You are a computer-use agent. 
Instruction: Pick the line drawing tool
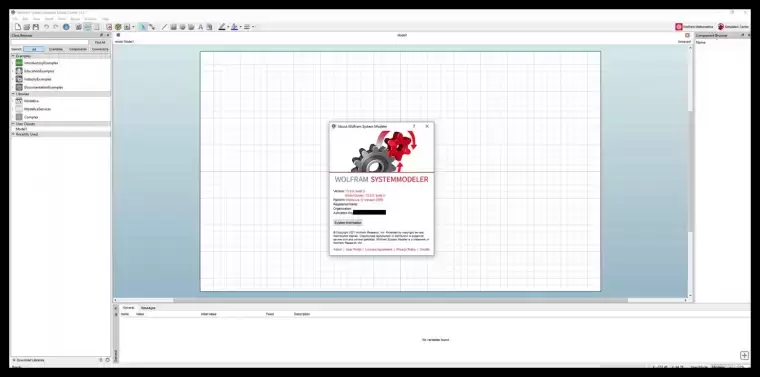(x=164, y=27)
